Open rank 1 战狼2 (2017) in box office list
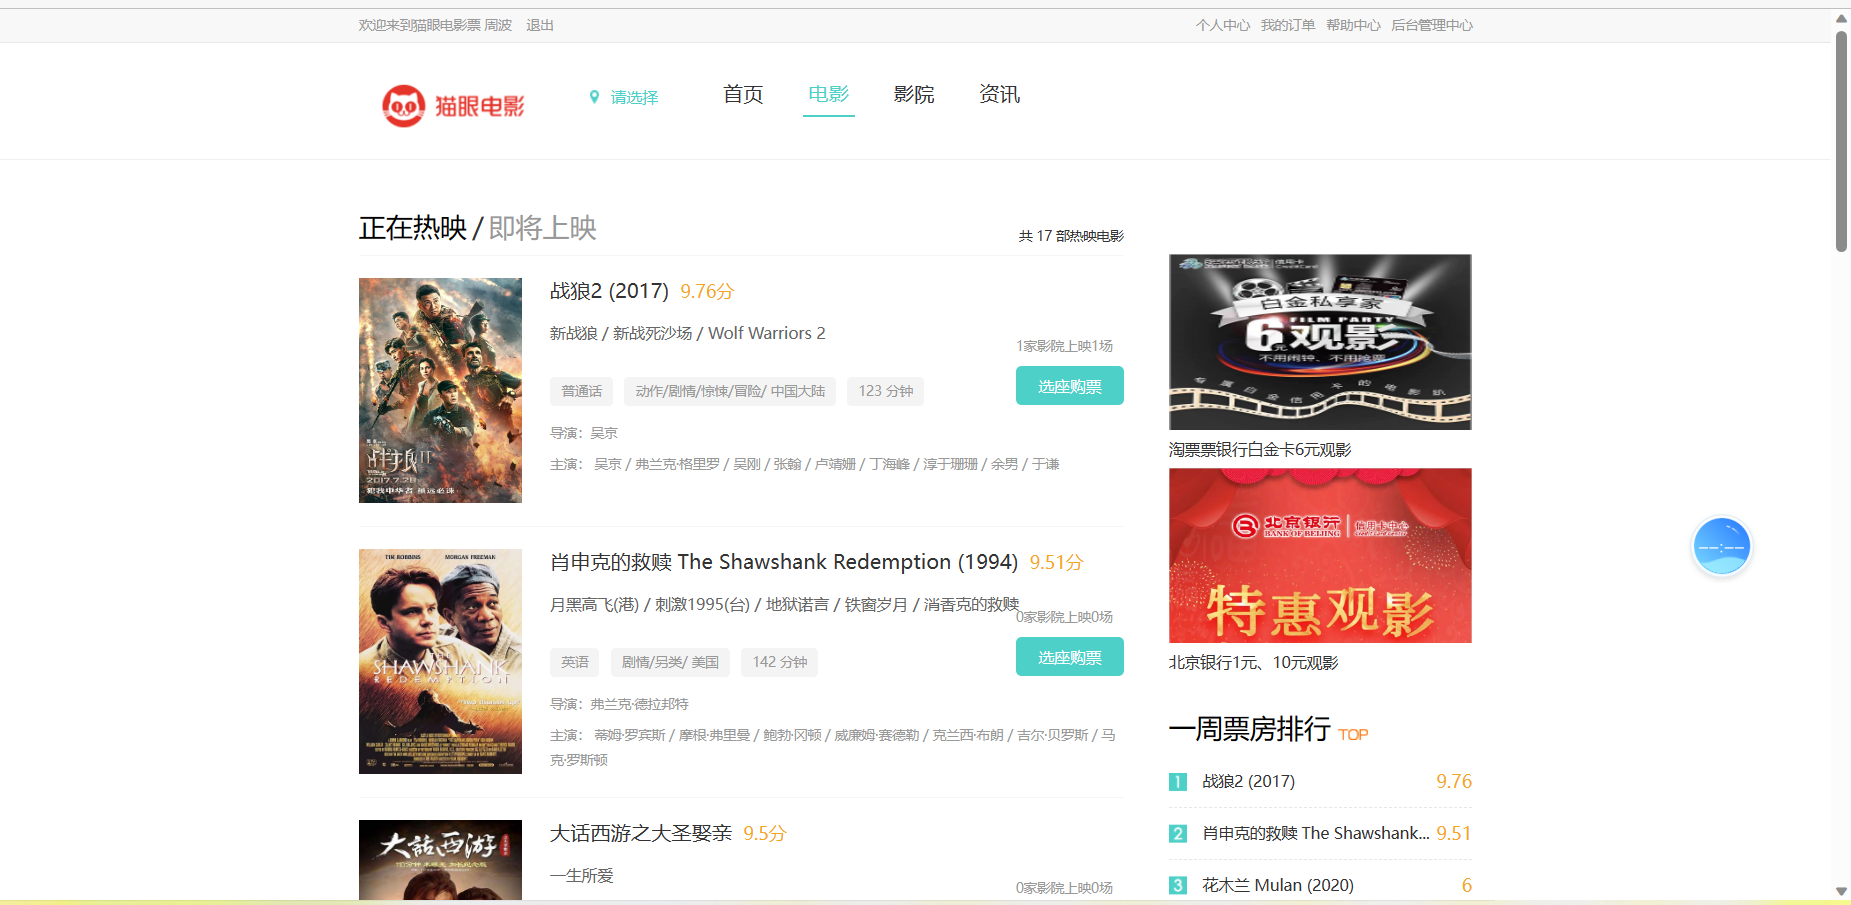 point(1248,781)
